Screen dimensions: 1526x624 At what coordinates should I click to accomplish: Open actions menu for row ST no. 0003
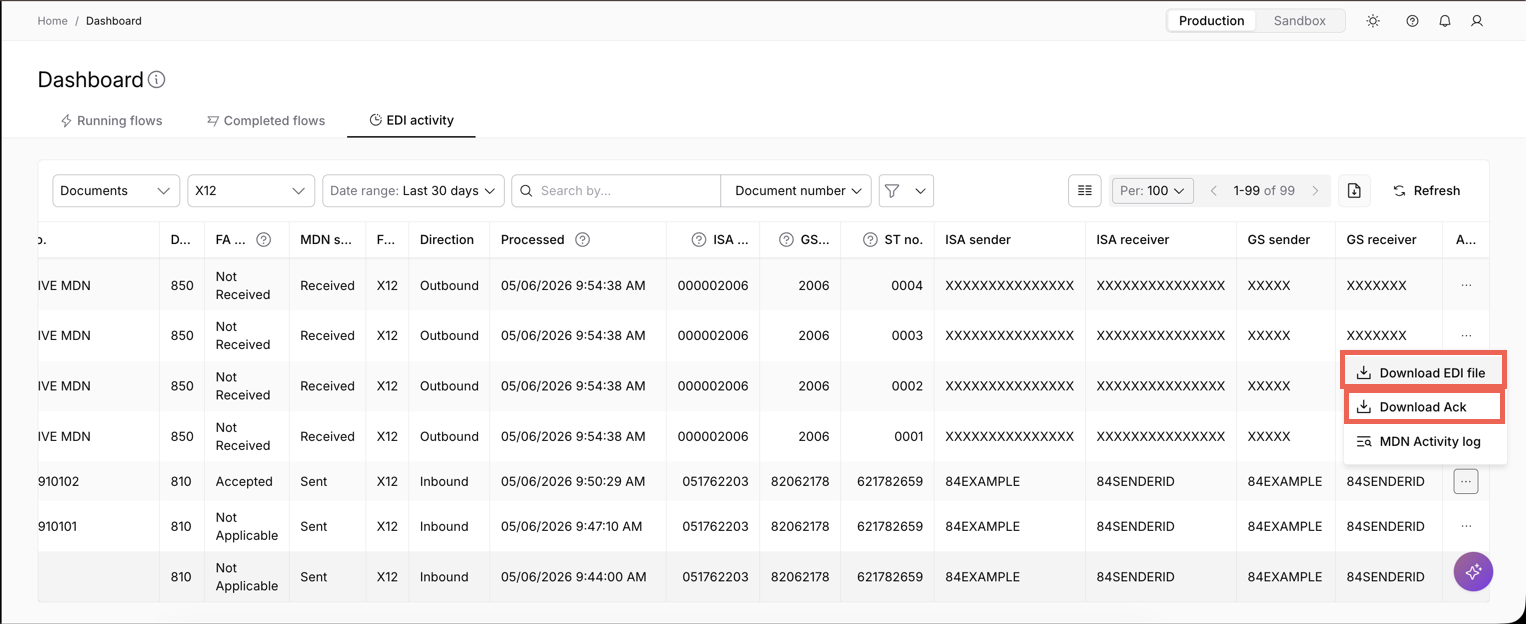pyautogui.click(x=1466, y=335)
